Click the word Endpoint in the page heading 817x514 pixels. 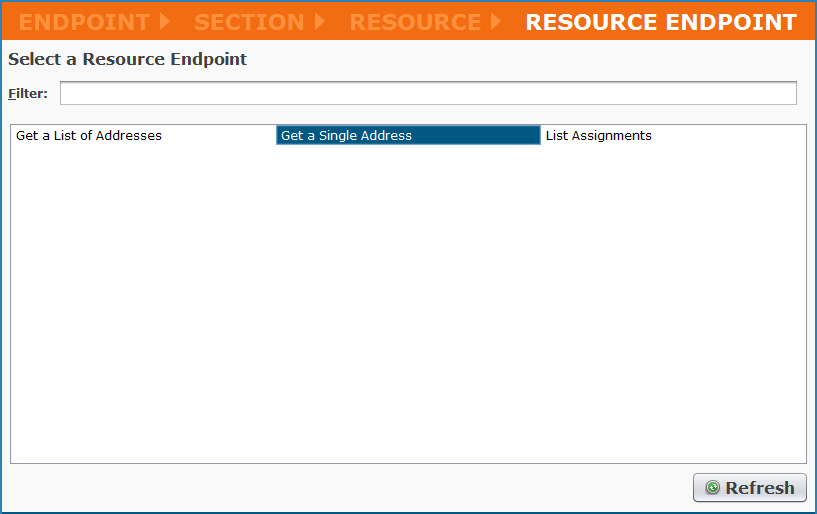208,59
